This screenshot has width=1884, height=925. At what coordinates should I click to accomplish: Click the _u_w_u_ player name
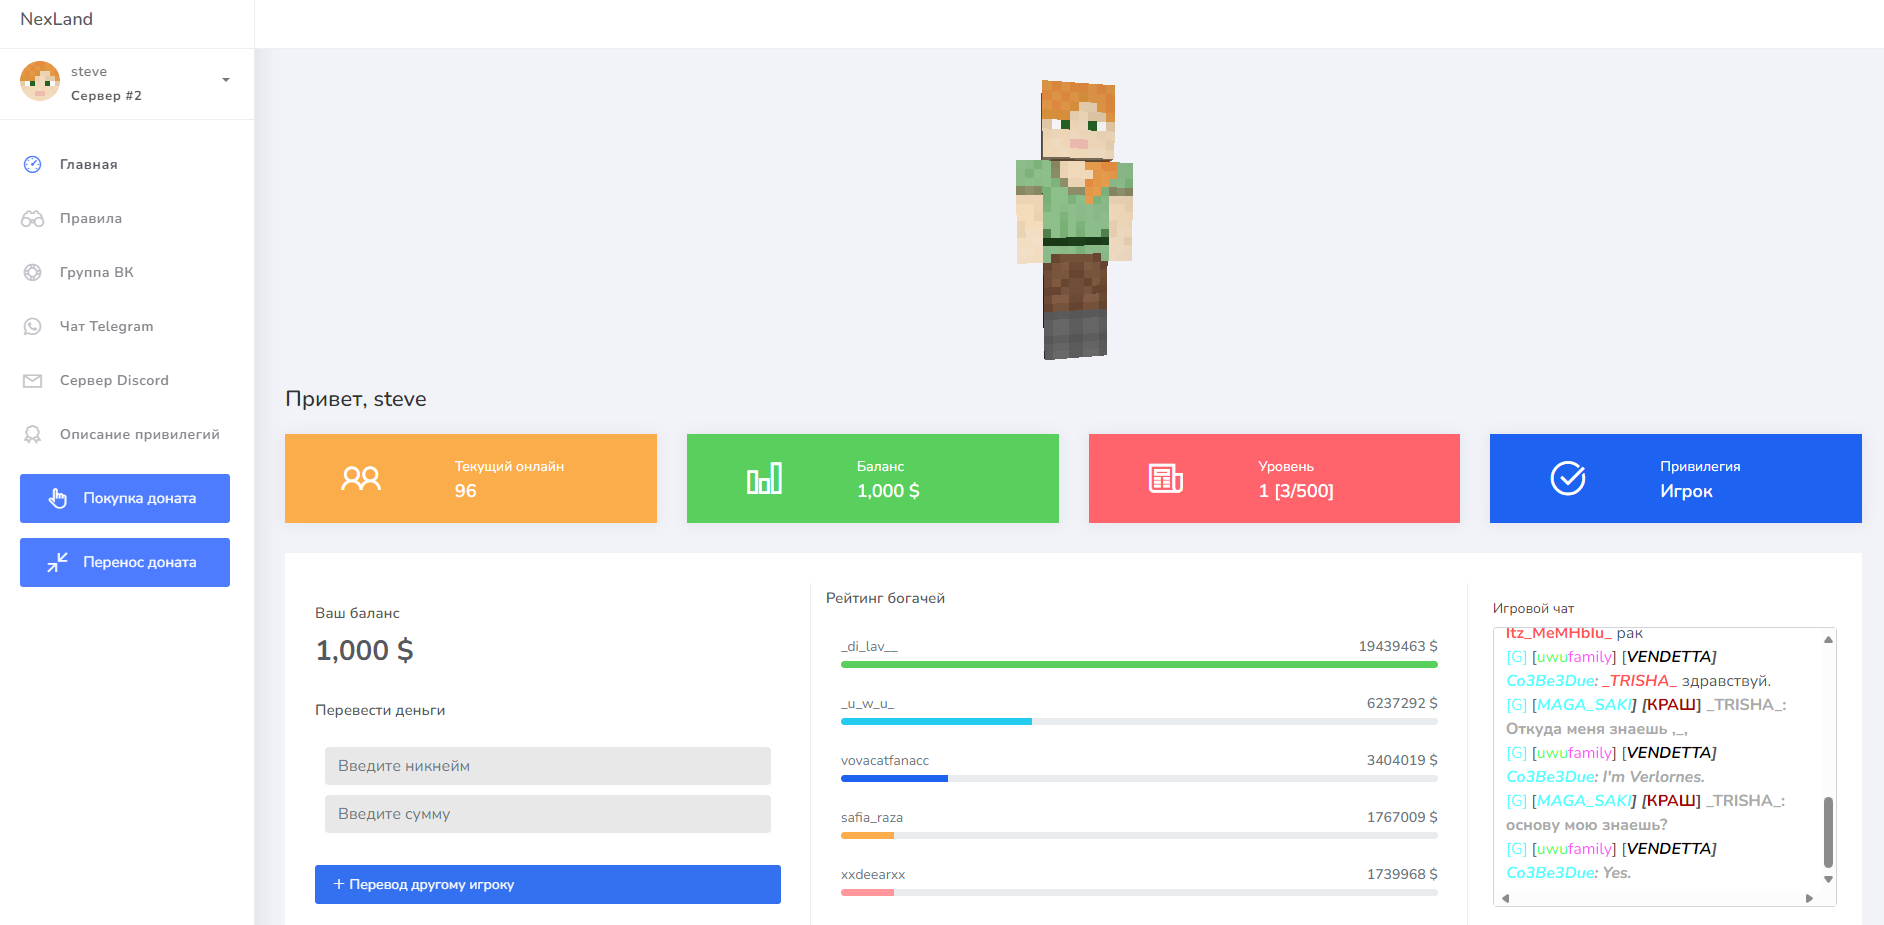click(x=867, y=704)
